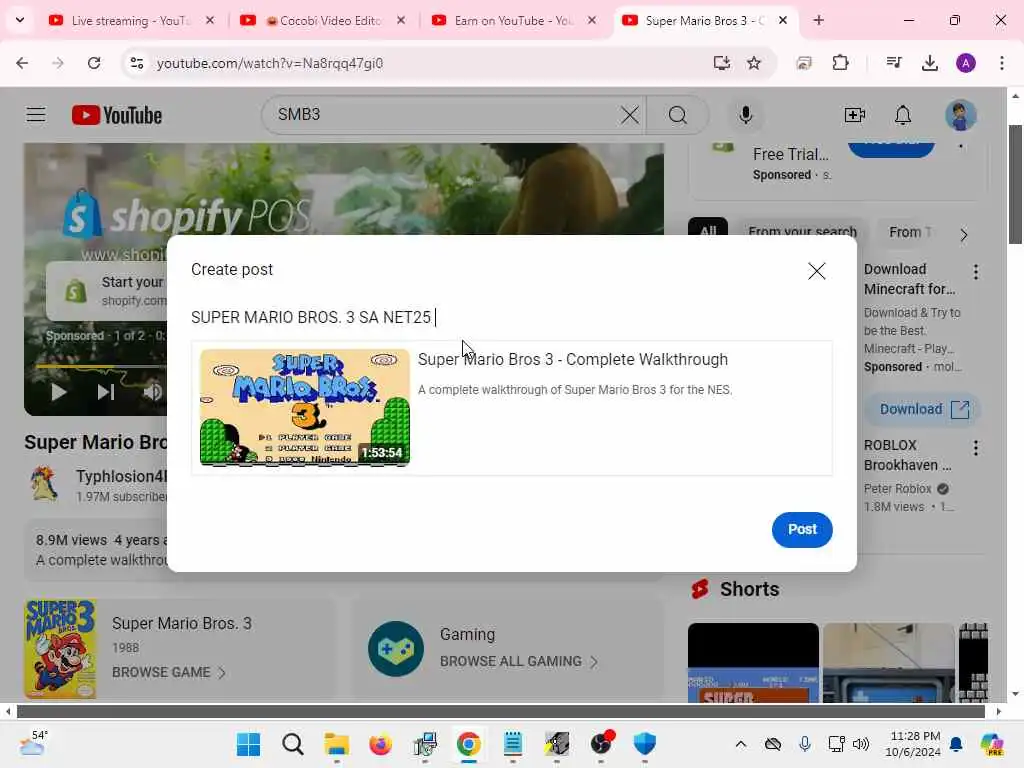Click BROWSE ALL GAMING link
1024x768 pixels.
519,662
